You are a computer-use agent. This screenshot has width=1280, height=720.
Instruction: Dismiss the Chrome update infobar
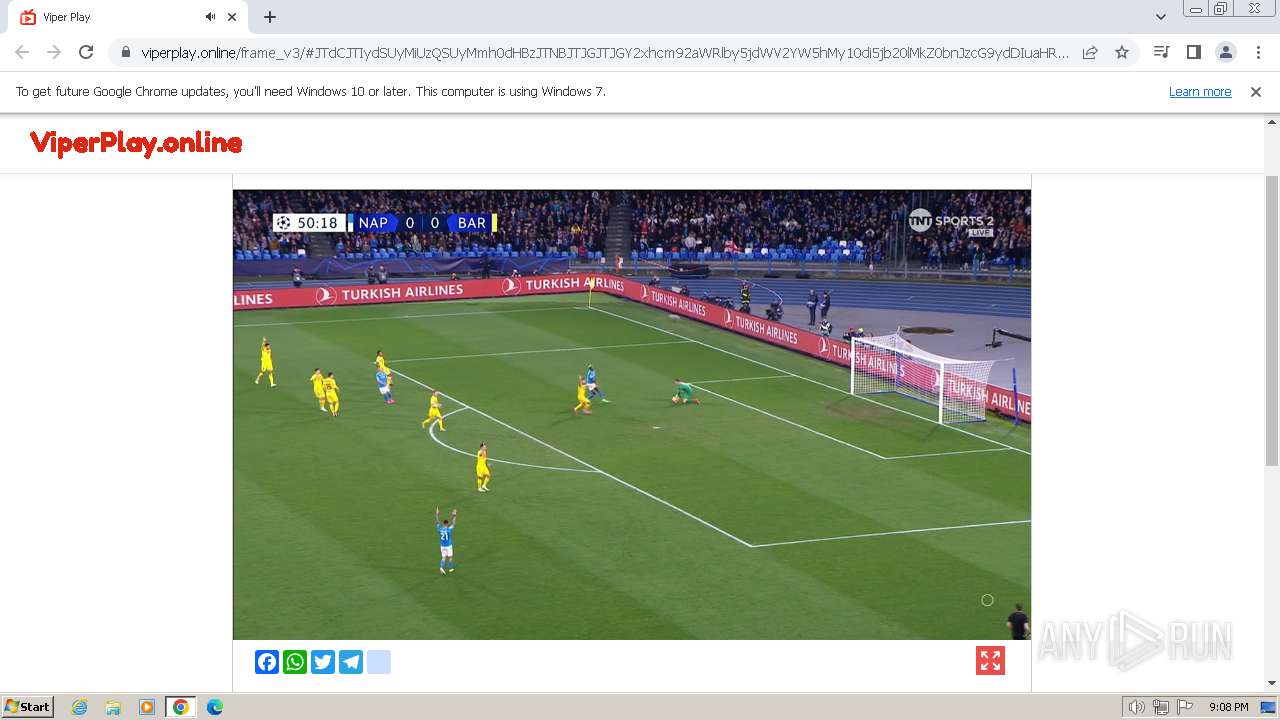(1256, 91)
